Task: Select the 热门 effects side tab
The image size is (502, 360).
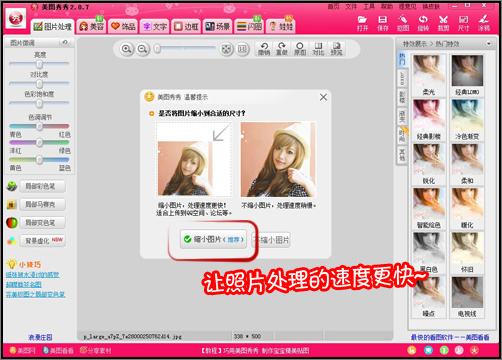Action: (402, 58)
